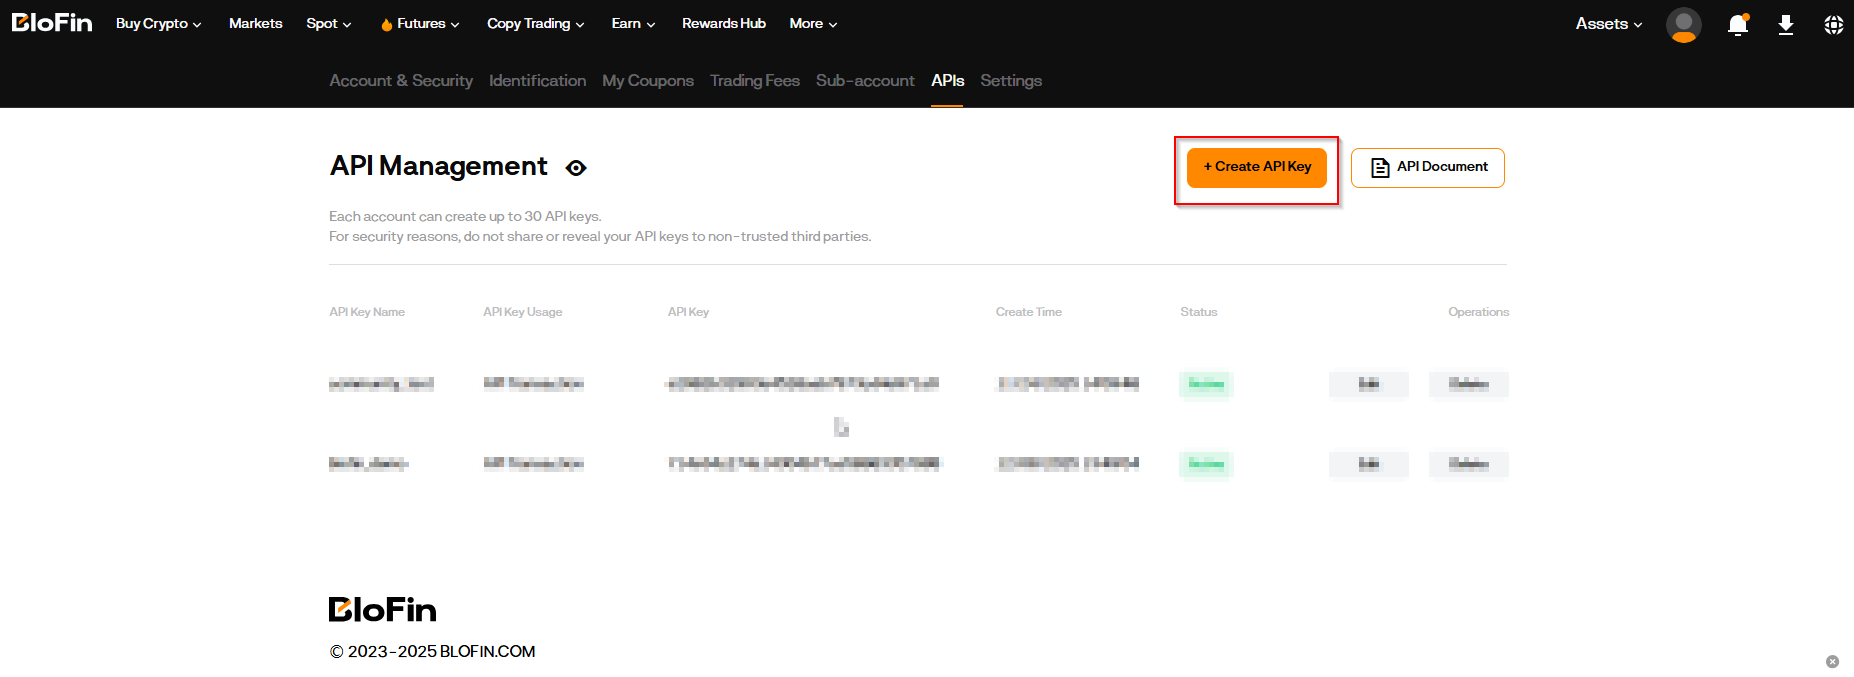1854x677 pixels.
Task: Open the API Document button
Action: point(1428,167)
